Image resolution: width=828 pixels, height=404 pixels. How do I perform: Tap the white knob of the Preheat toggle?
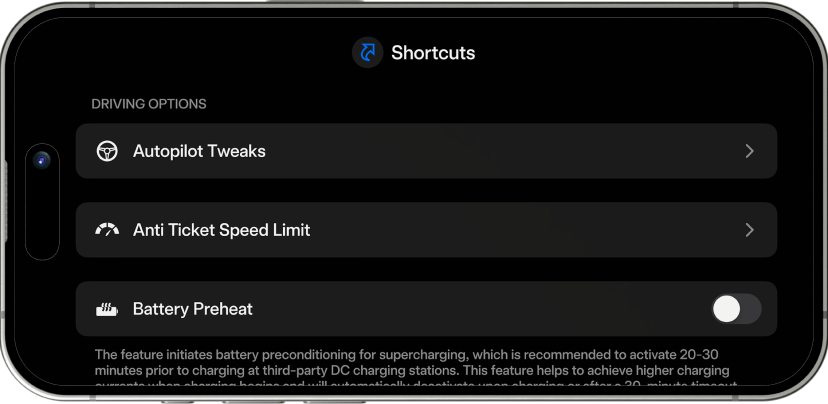click(726, 309)
